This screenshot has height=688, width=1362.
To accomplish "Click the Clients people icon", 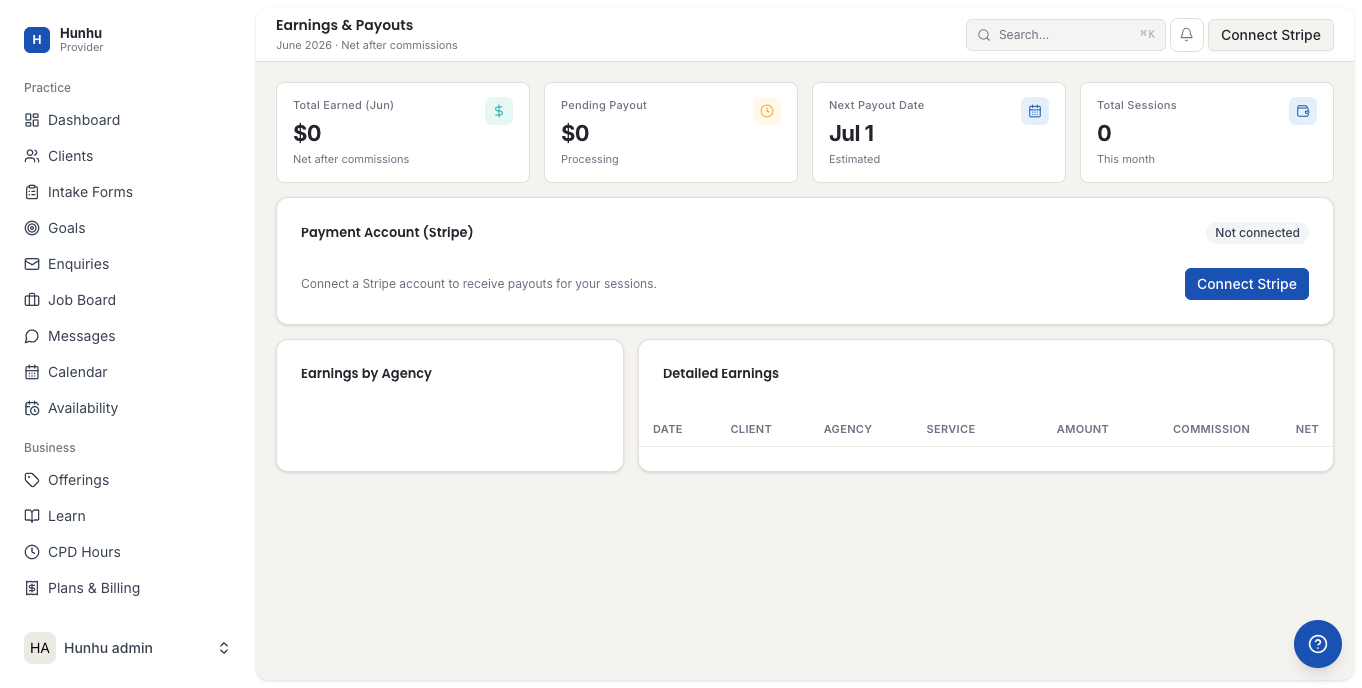I will 32,156.
